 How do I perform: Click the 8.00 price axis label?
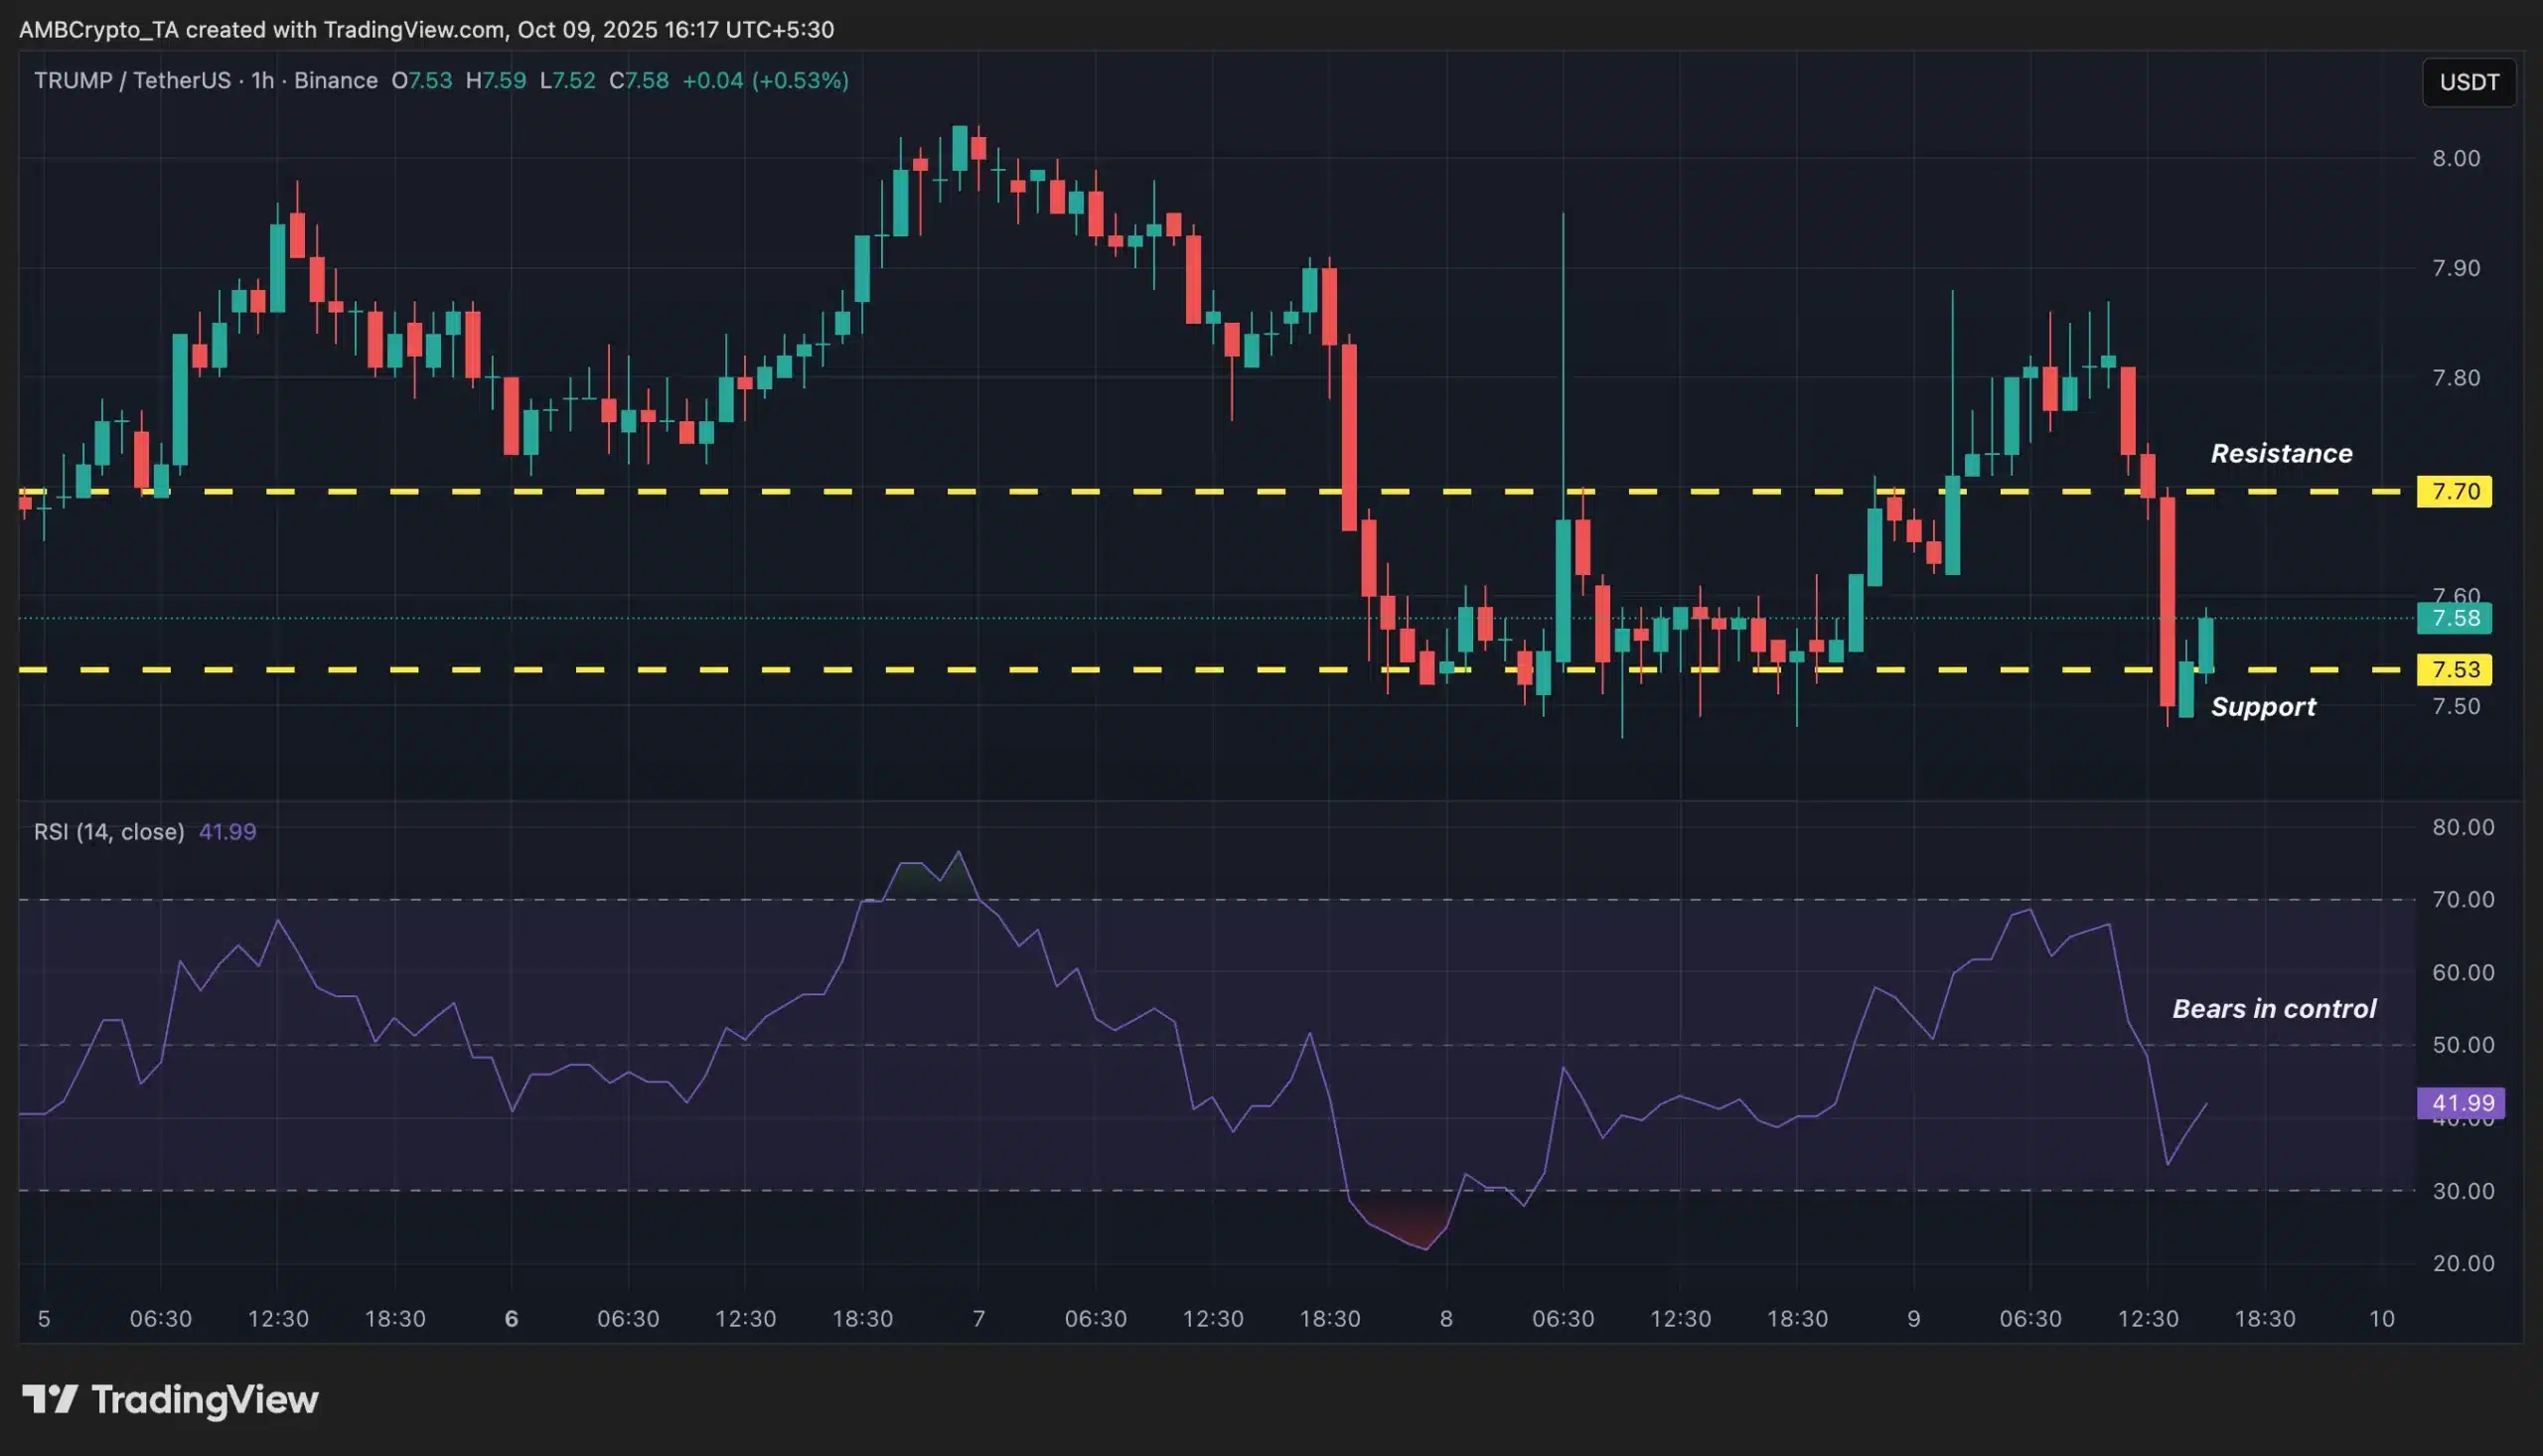(x=2455, y=158)
